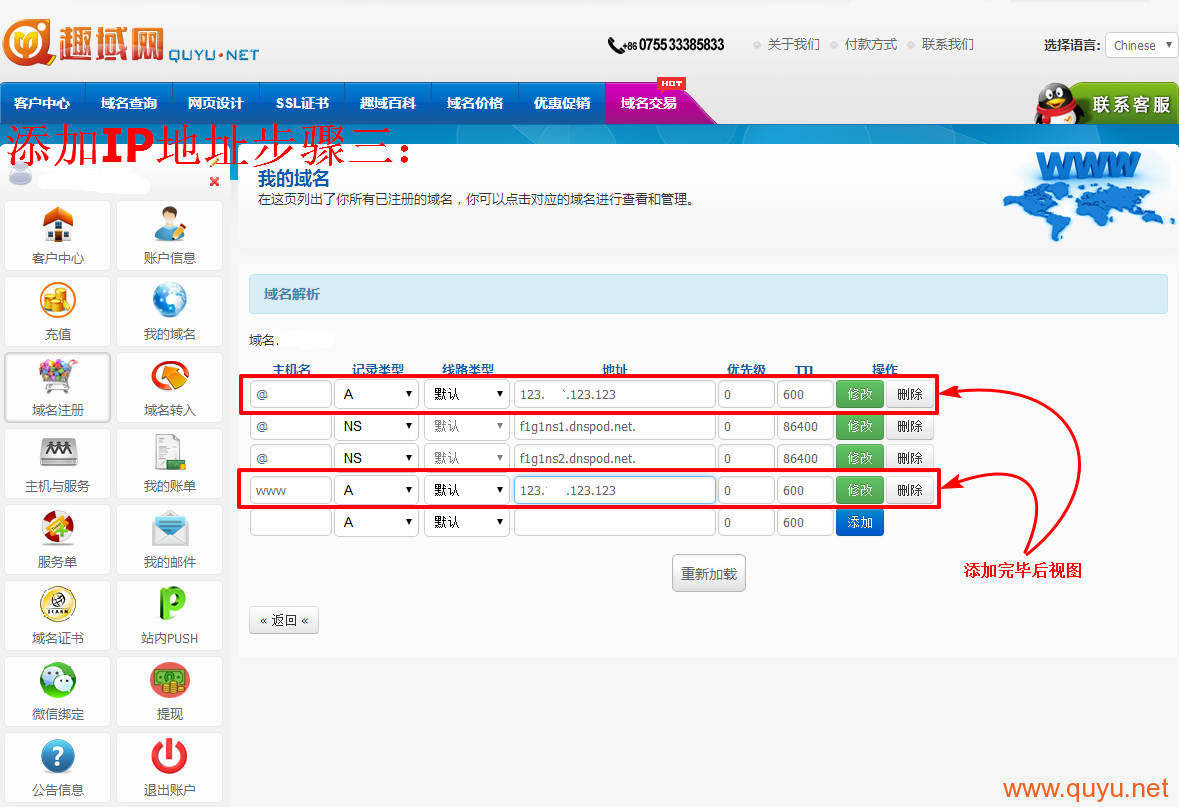Click 修改 for first @ A record

point(859,394)
